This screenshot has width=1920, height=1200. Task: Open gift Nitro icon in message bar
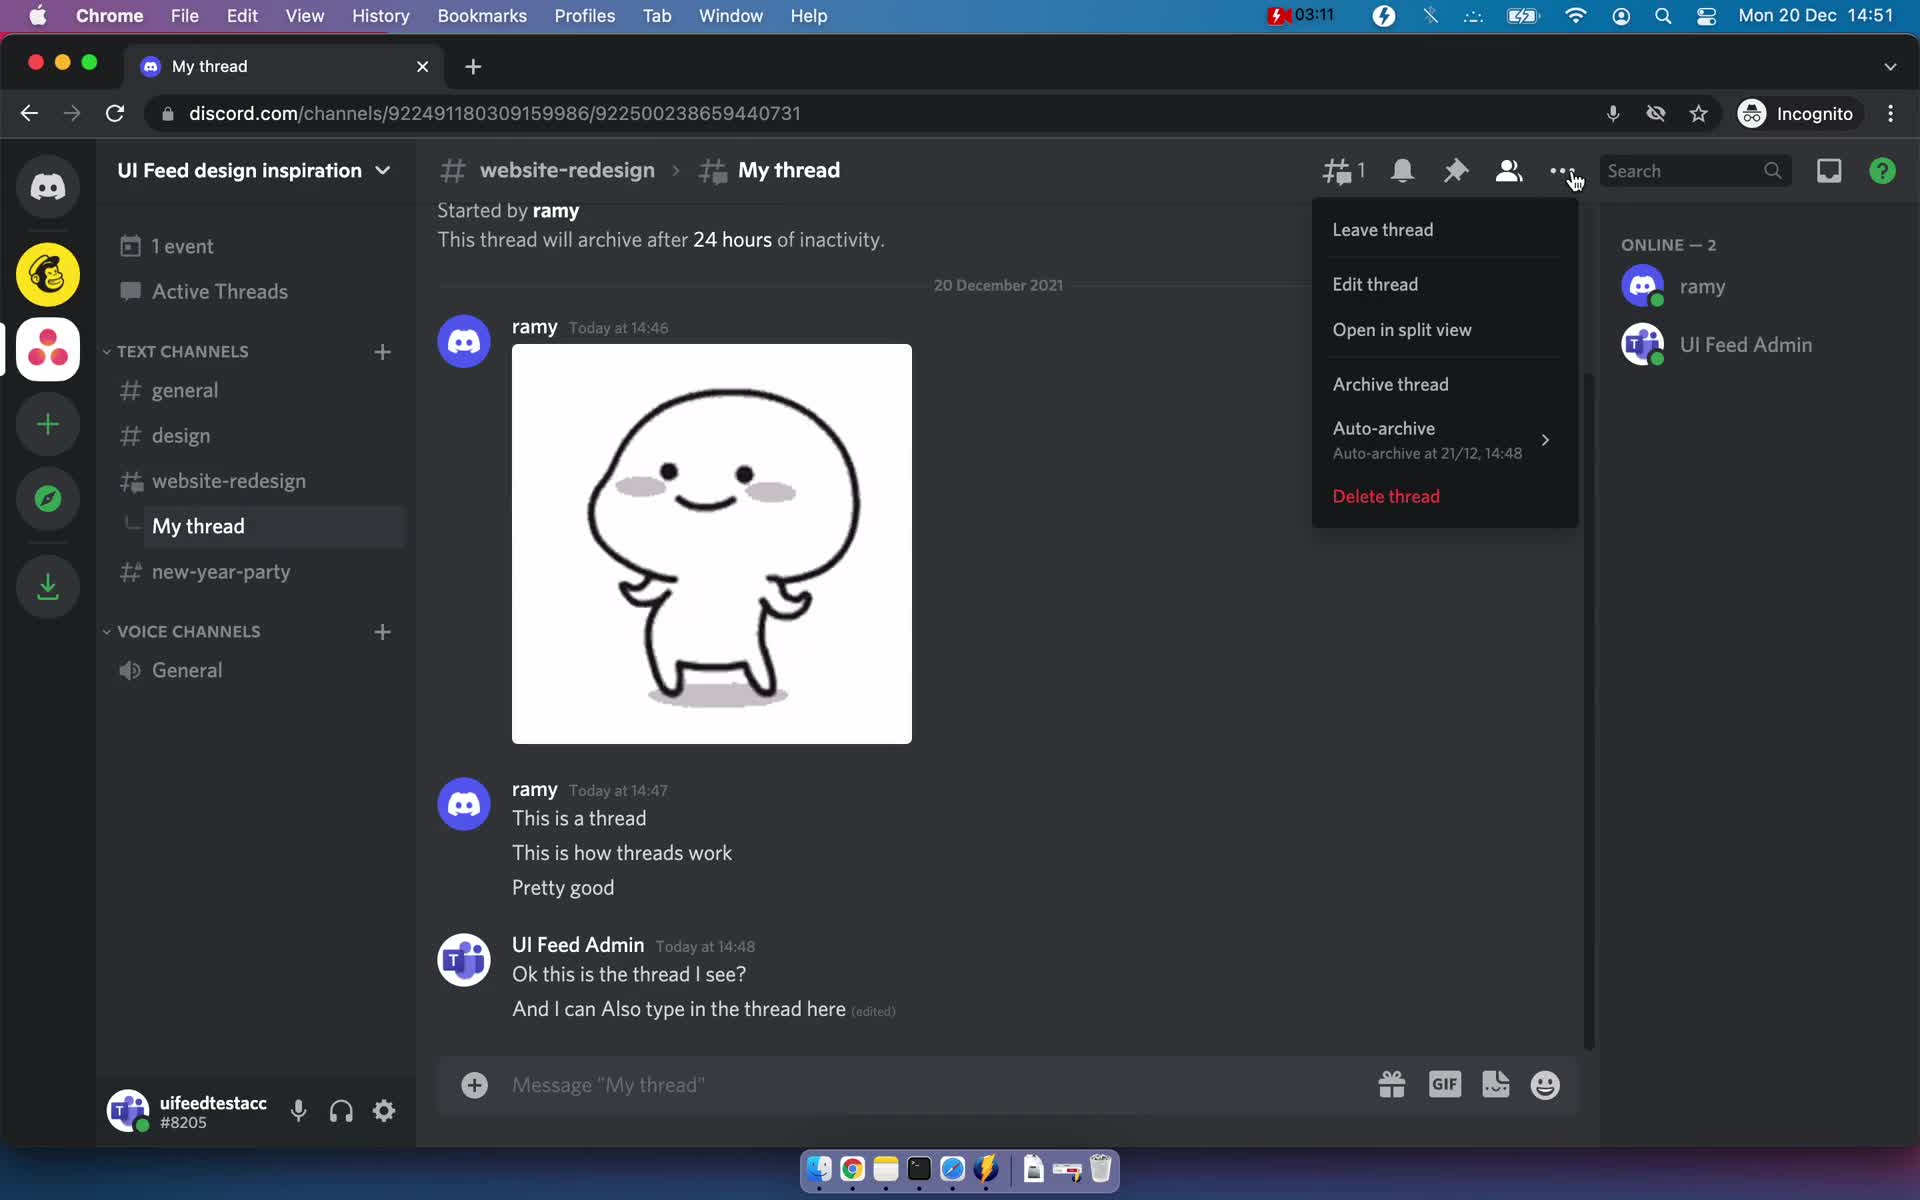pos(1391,1085)
